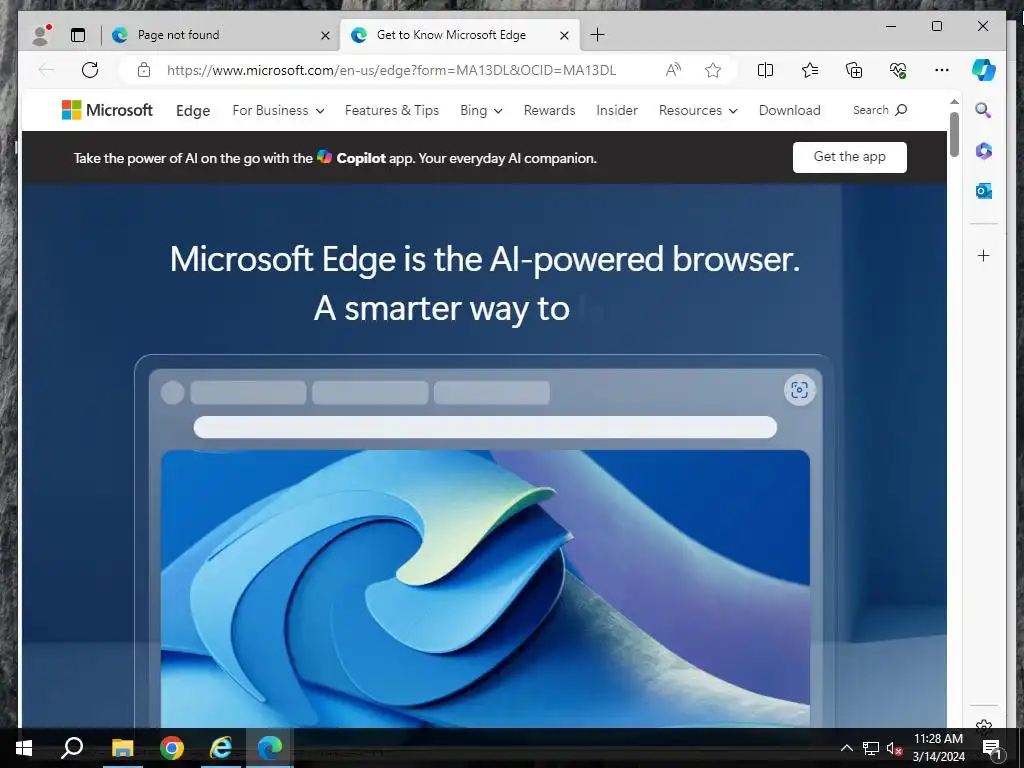Expand the Bing dropdown menu
This screenshot has height=768, width=1024.
click(x=481, y=110)
